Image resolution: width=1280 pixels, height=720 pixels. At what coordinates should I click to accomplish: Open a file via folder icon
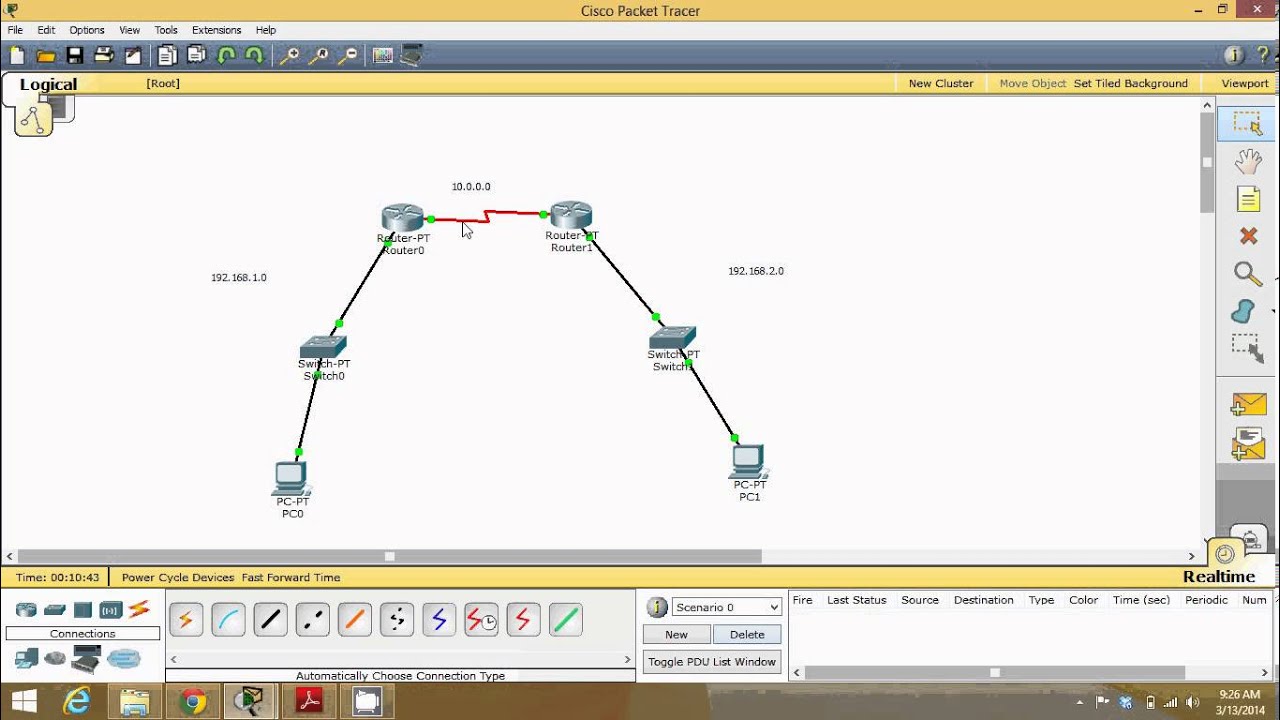[46, 56]
